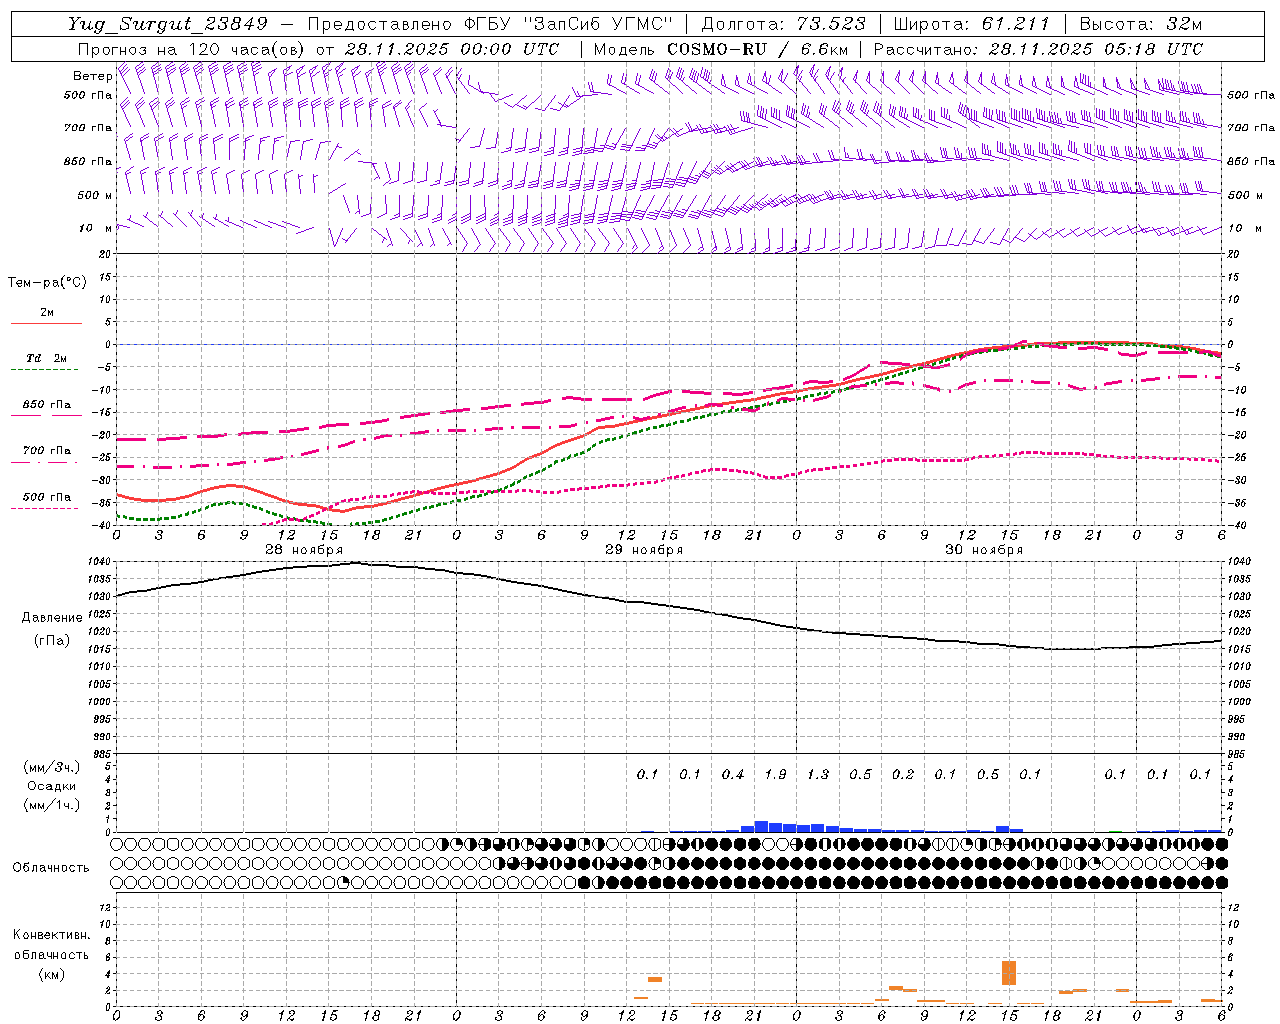1280x1024 pixels.
Task: Click the solid blue 2м temperature legend line
Action: click(46, 323)
